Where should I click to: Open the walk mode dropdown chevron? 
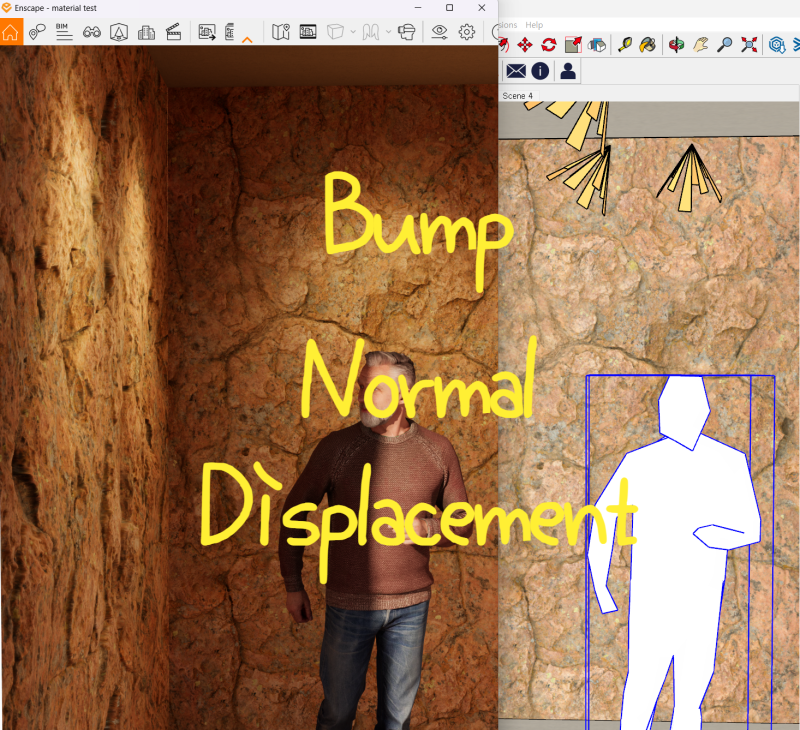[x=388, y=31]
